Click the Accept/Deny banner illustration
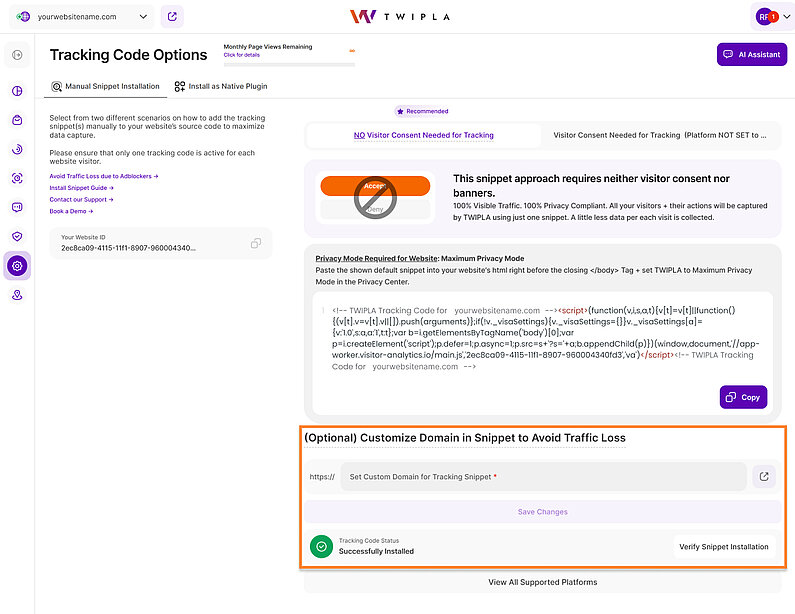 [x=375, y=198]
